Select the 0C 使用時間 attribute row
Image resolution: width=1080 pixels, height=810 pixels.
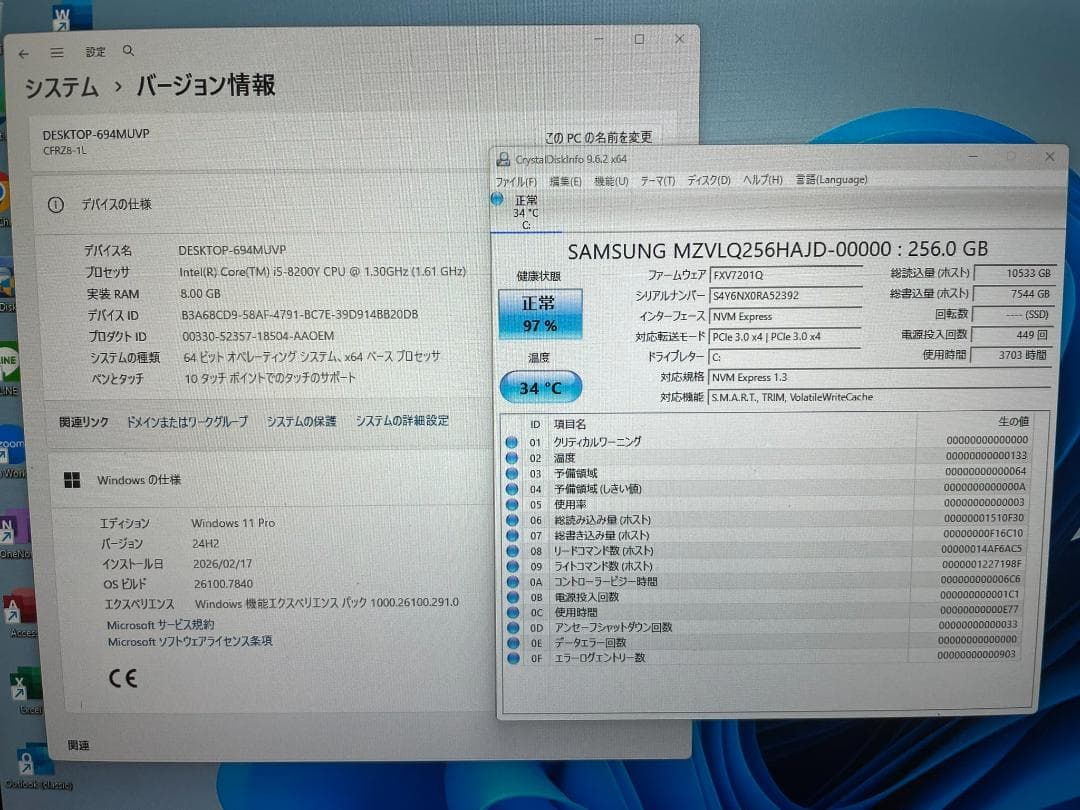pos(763,612)
